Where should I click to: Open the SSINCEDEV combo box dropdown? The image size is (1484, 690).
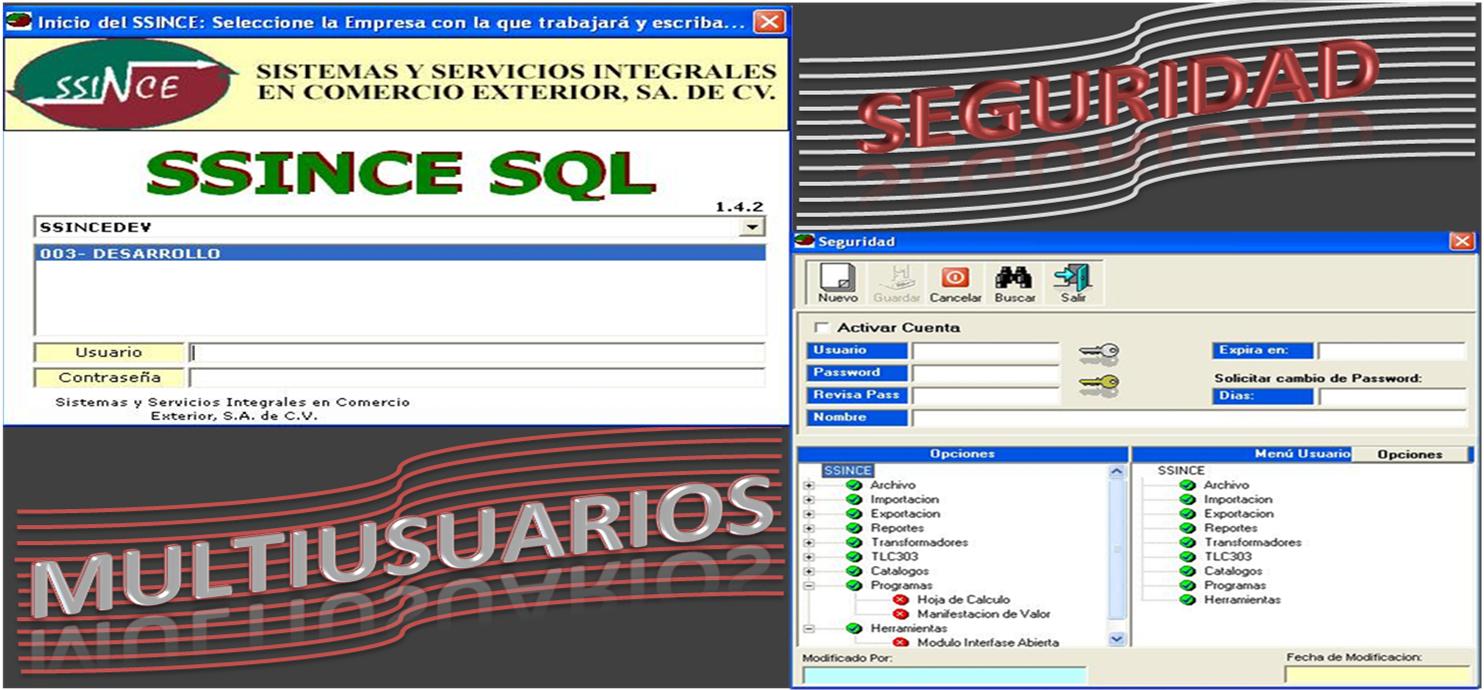(751, 228)
